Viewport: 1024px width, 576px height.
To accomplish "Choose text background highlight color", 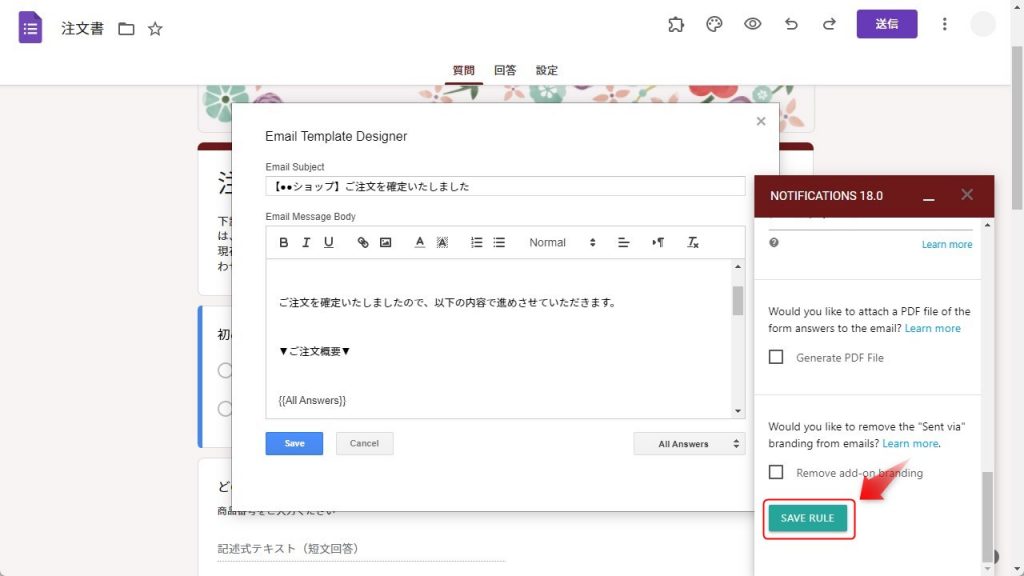I will pos(442,242).
